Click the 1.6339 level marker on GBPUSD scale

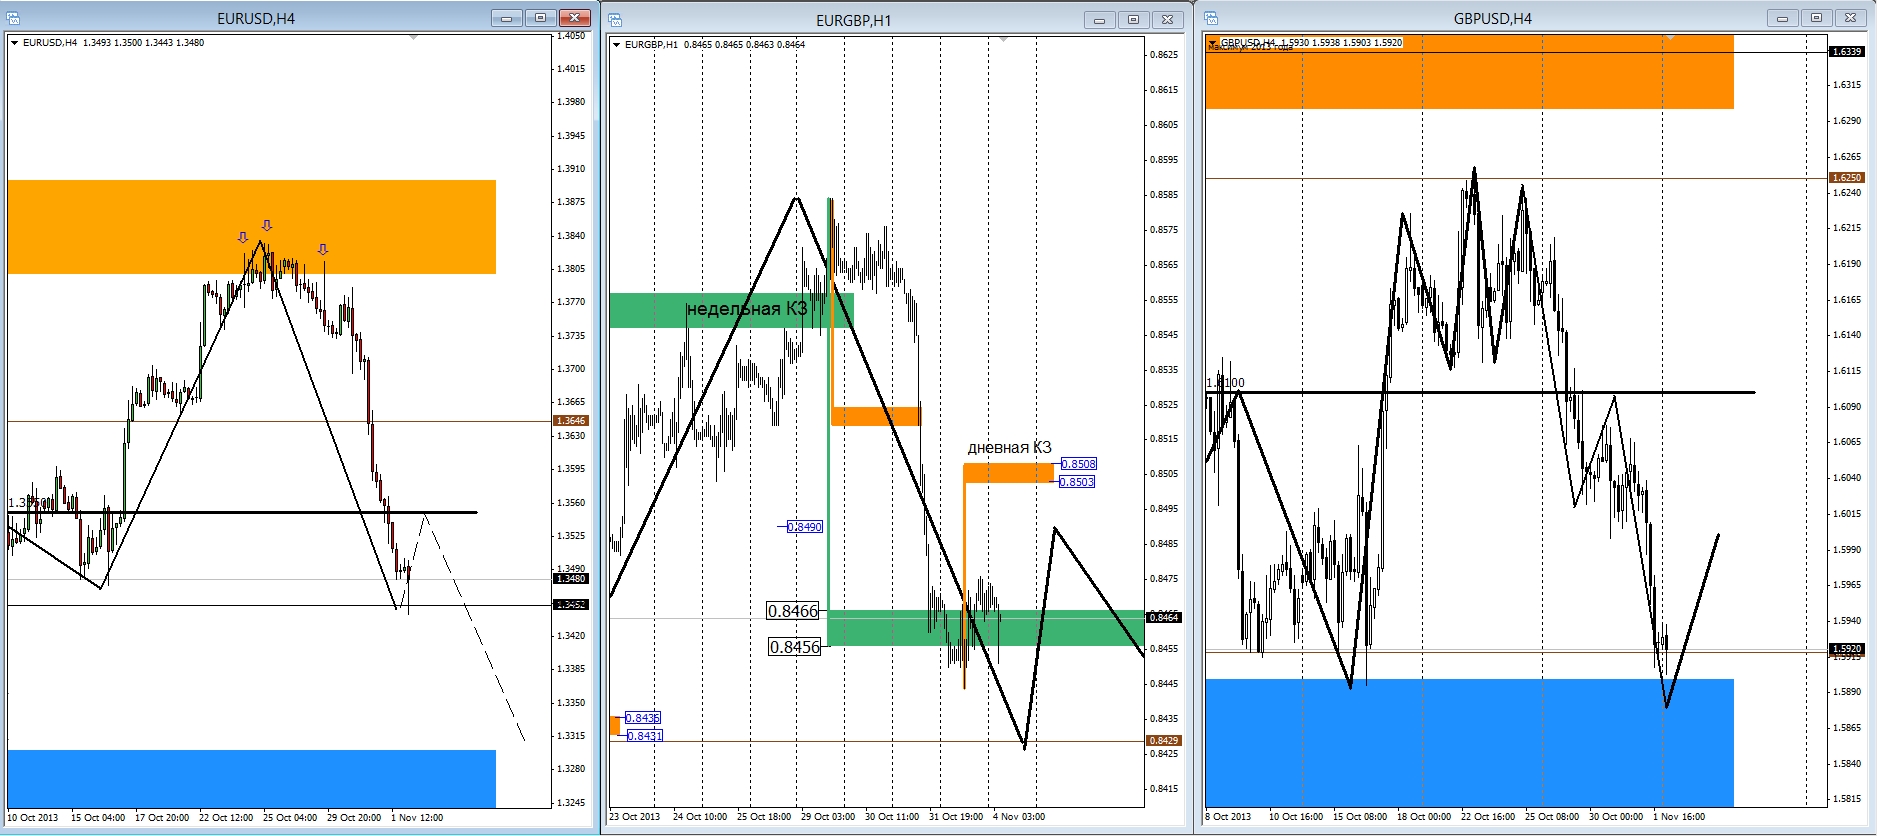click(1846, 52)
